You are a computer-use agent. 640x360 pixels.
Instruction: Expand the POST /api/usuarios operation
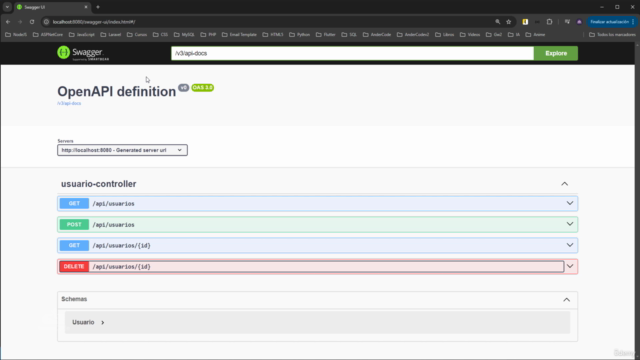pos(318,224)
